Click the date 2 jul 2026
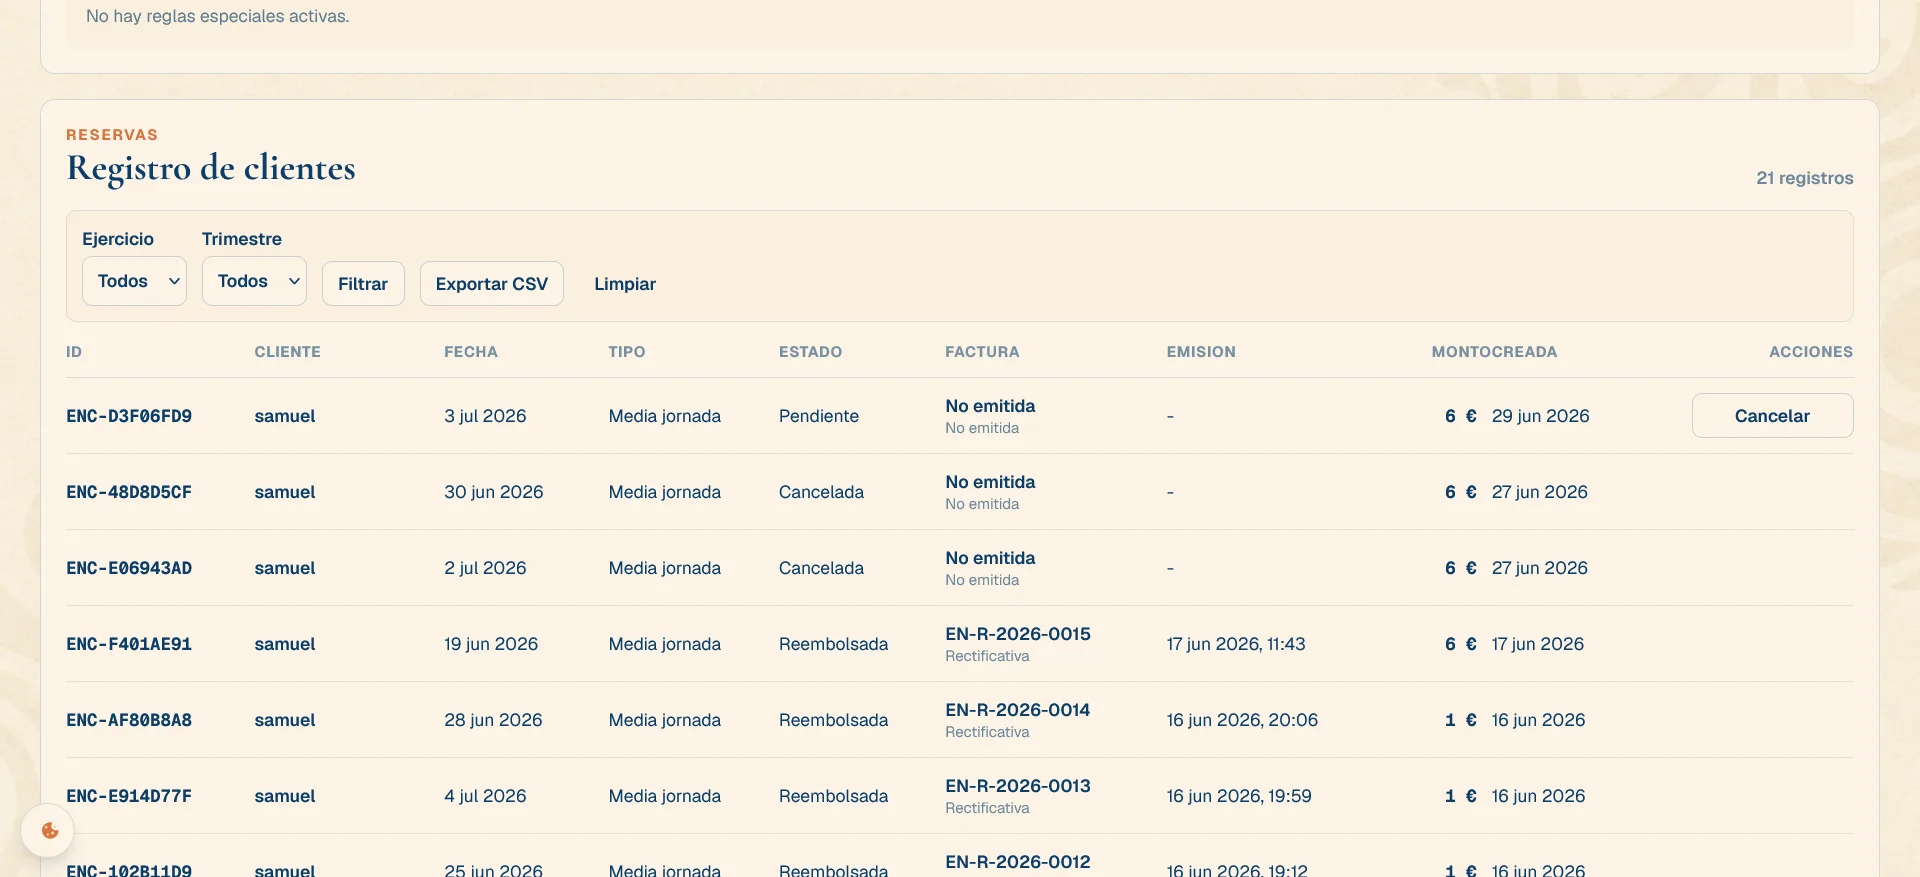The height and width of the screenshot is (877, 1920). 485,568
